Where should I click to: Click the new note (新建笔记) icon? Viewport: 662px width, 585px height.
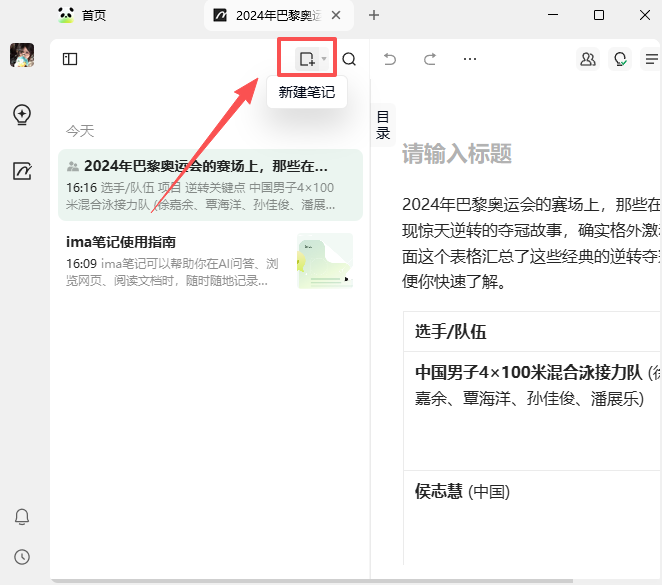[307, 59]
